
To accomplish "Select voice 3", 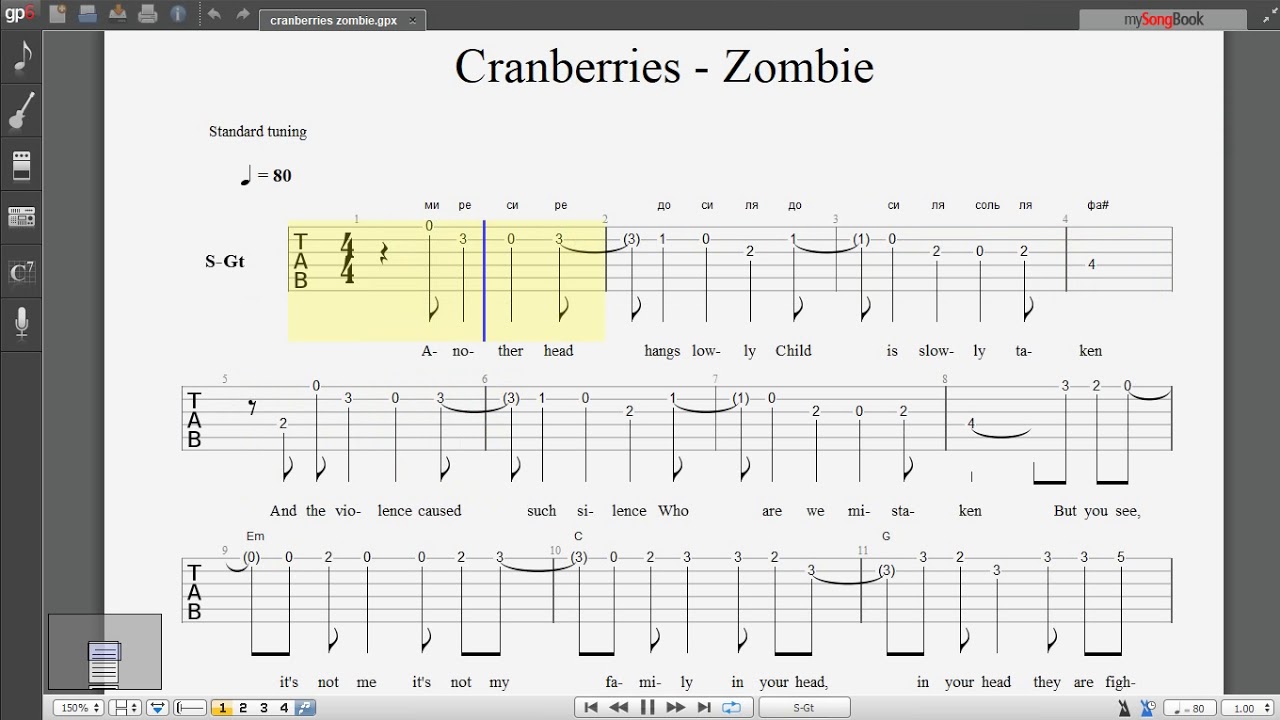I will pyautogui.click(x=264, y=708).
